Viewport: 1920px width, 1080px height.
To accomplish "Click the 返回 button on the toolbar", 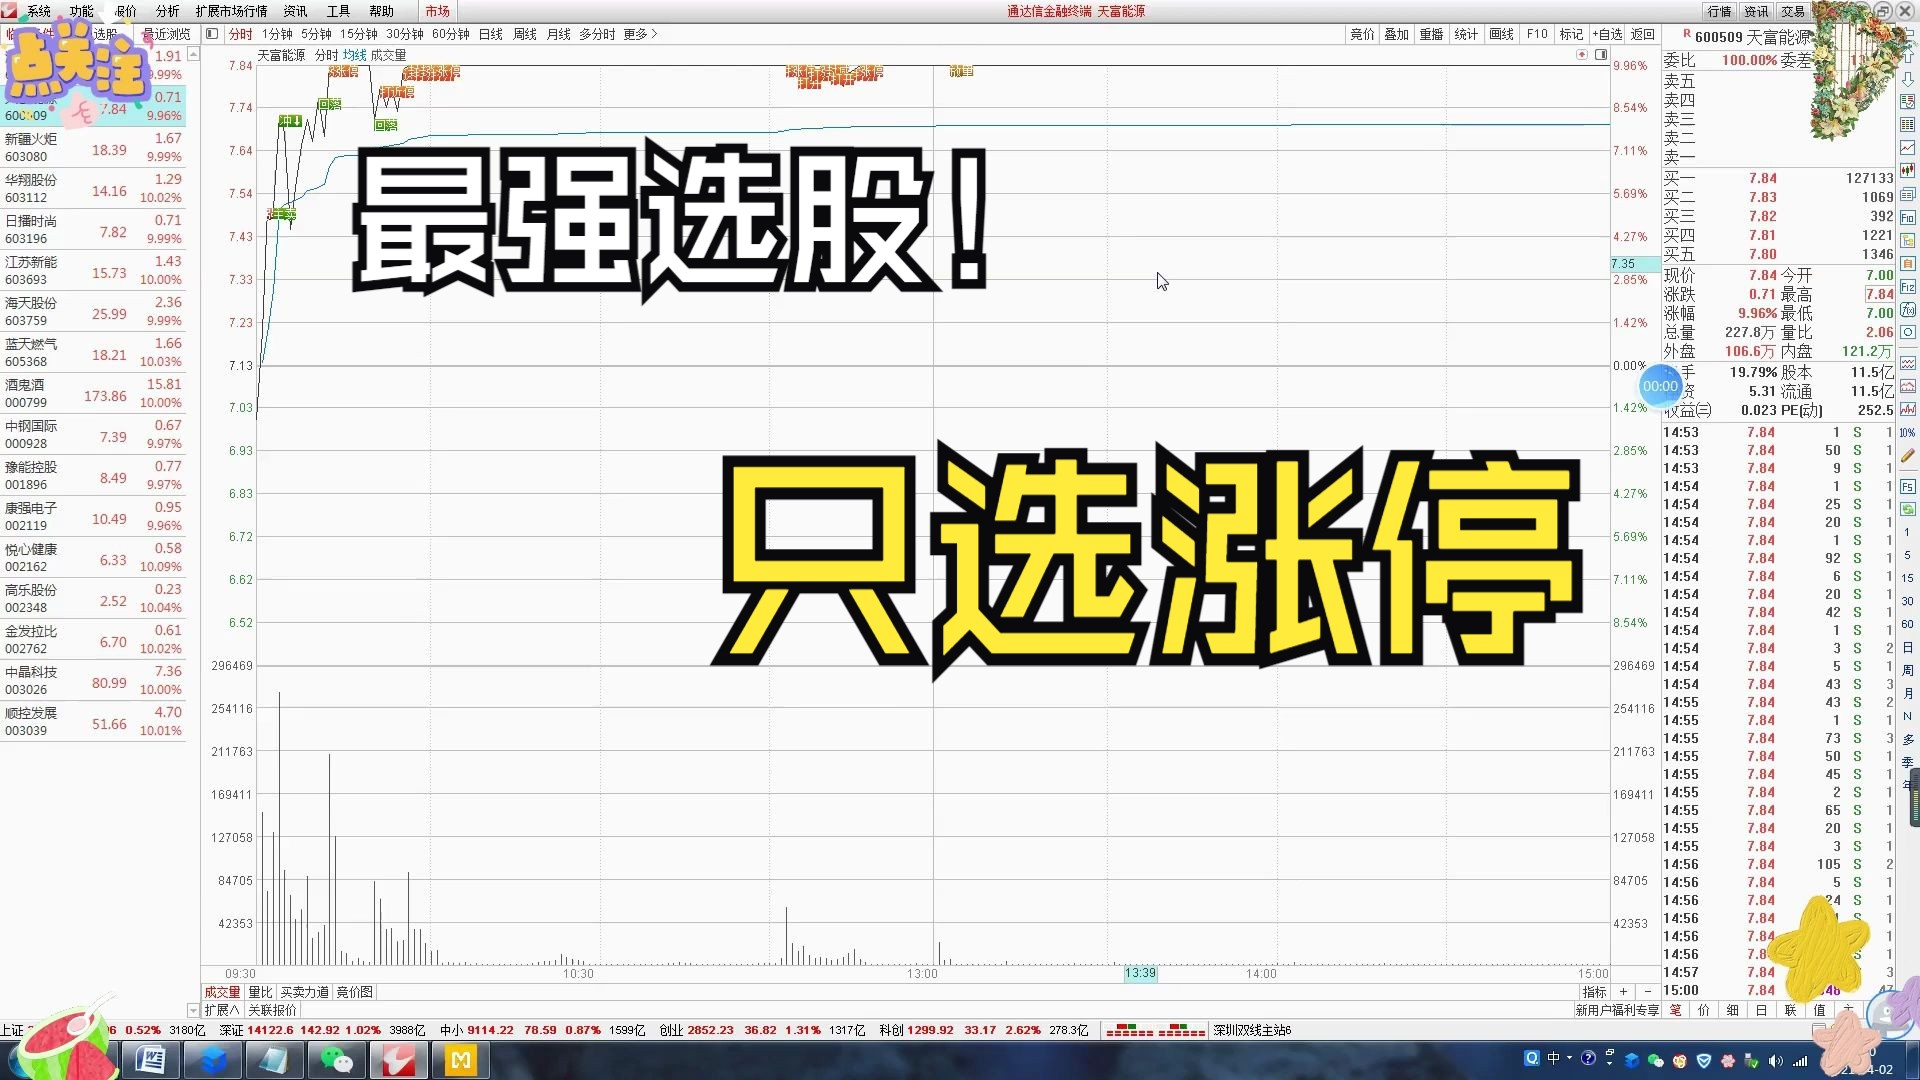I will point(1641,33).
